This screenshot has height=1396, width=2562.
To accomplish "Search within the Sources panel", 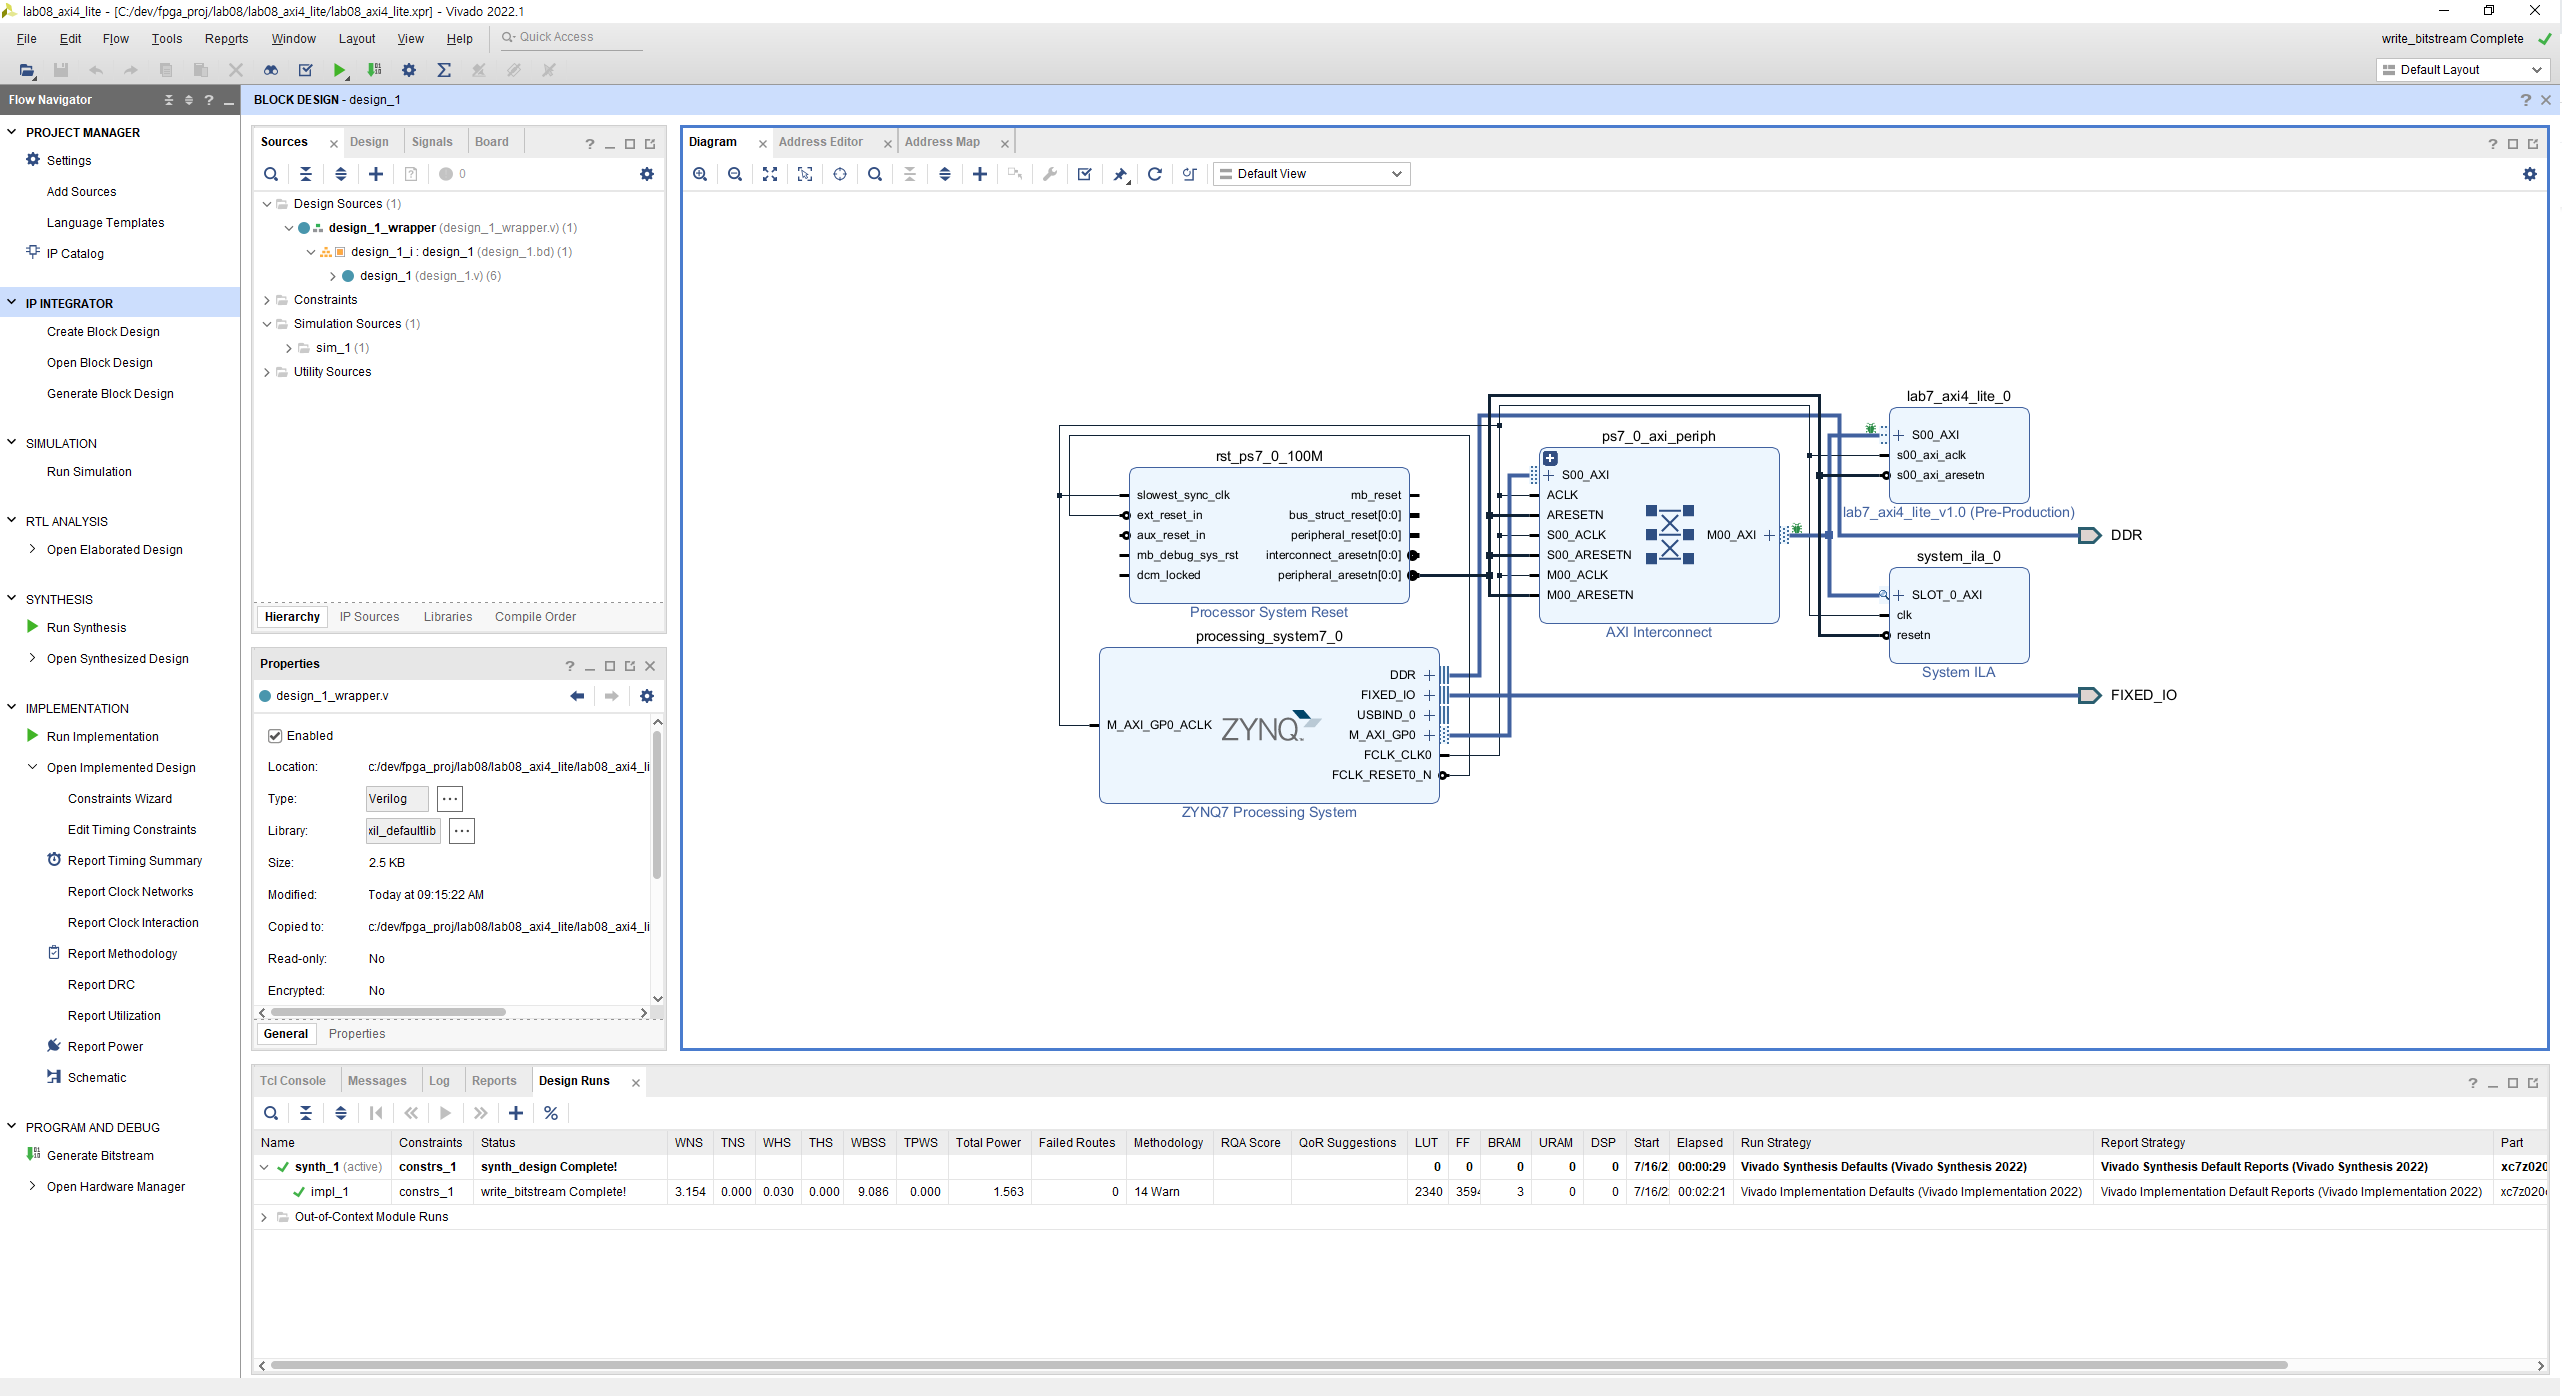I will click(271, 174).
